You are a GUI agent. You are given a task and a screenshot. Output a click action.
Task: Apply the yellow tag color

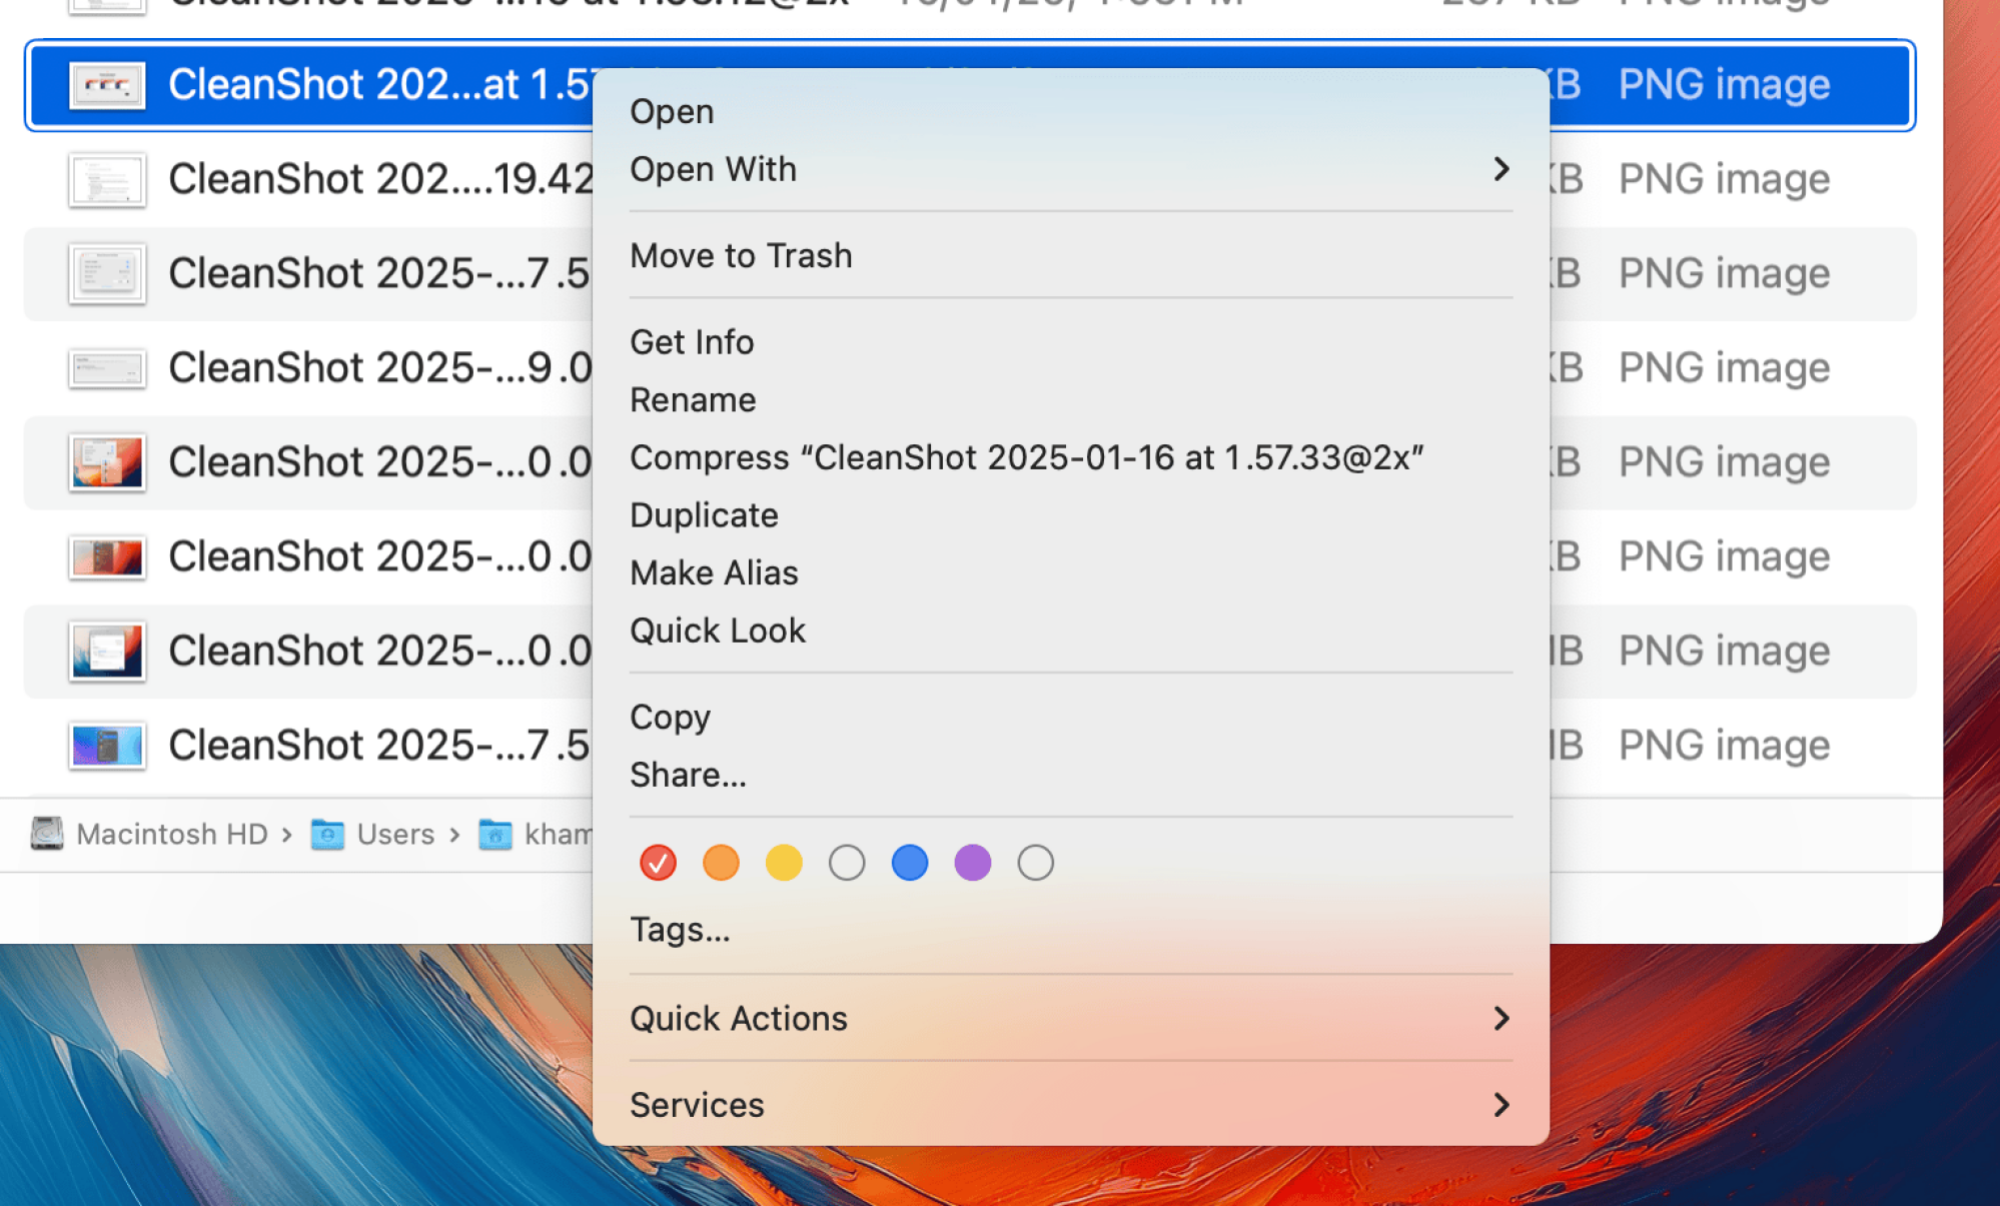pyautogui.click(x=784, y=863)
